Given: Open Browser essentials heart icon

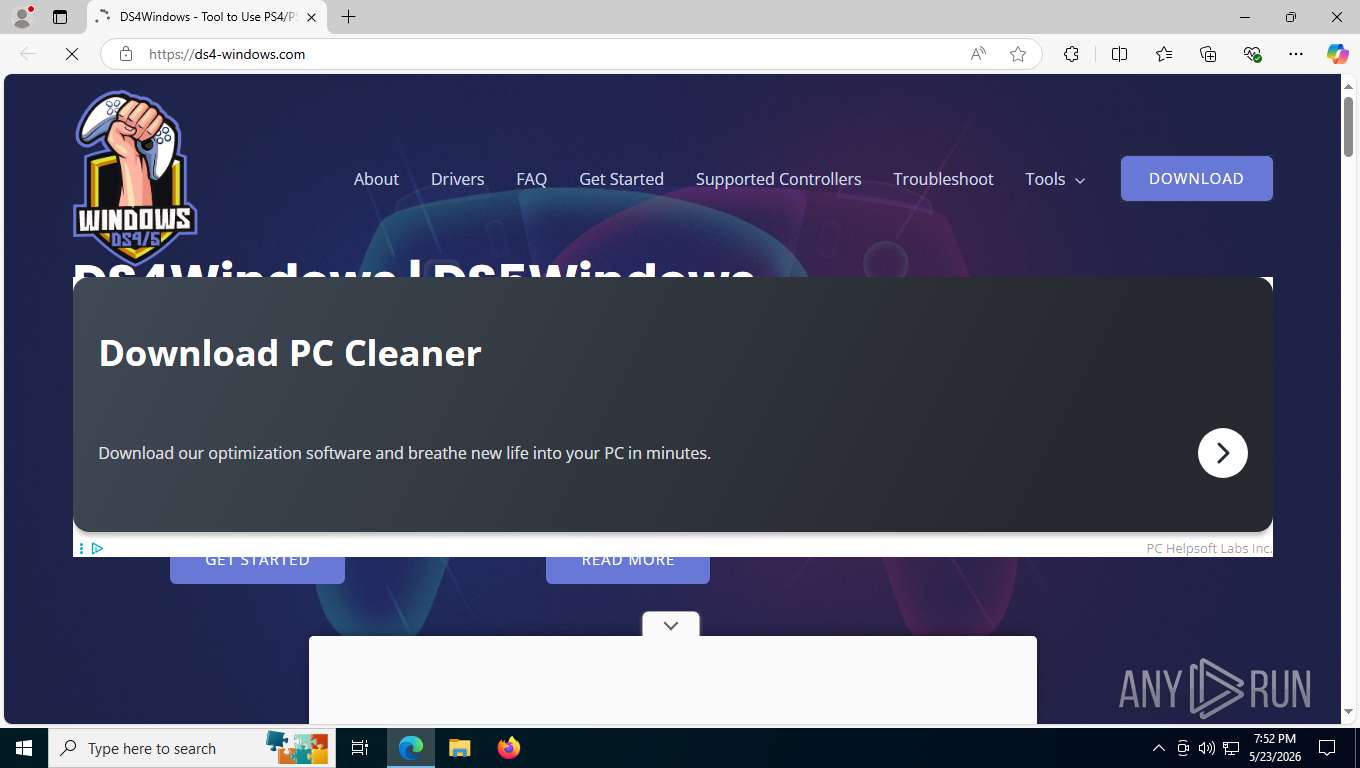Looking at the screenshot, I should tap(1252, 54).
